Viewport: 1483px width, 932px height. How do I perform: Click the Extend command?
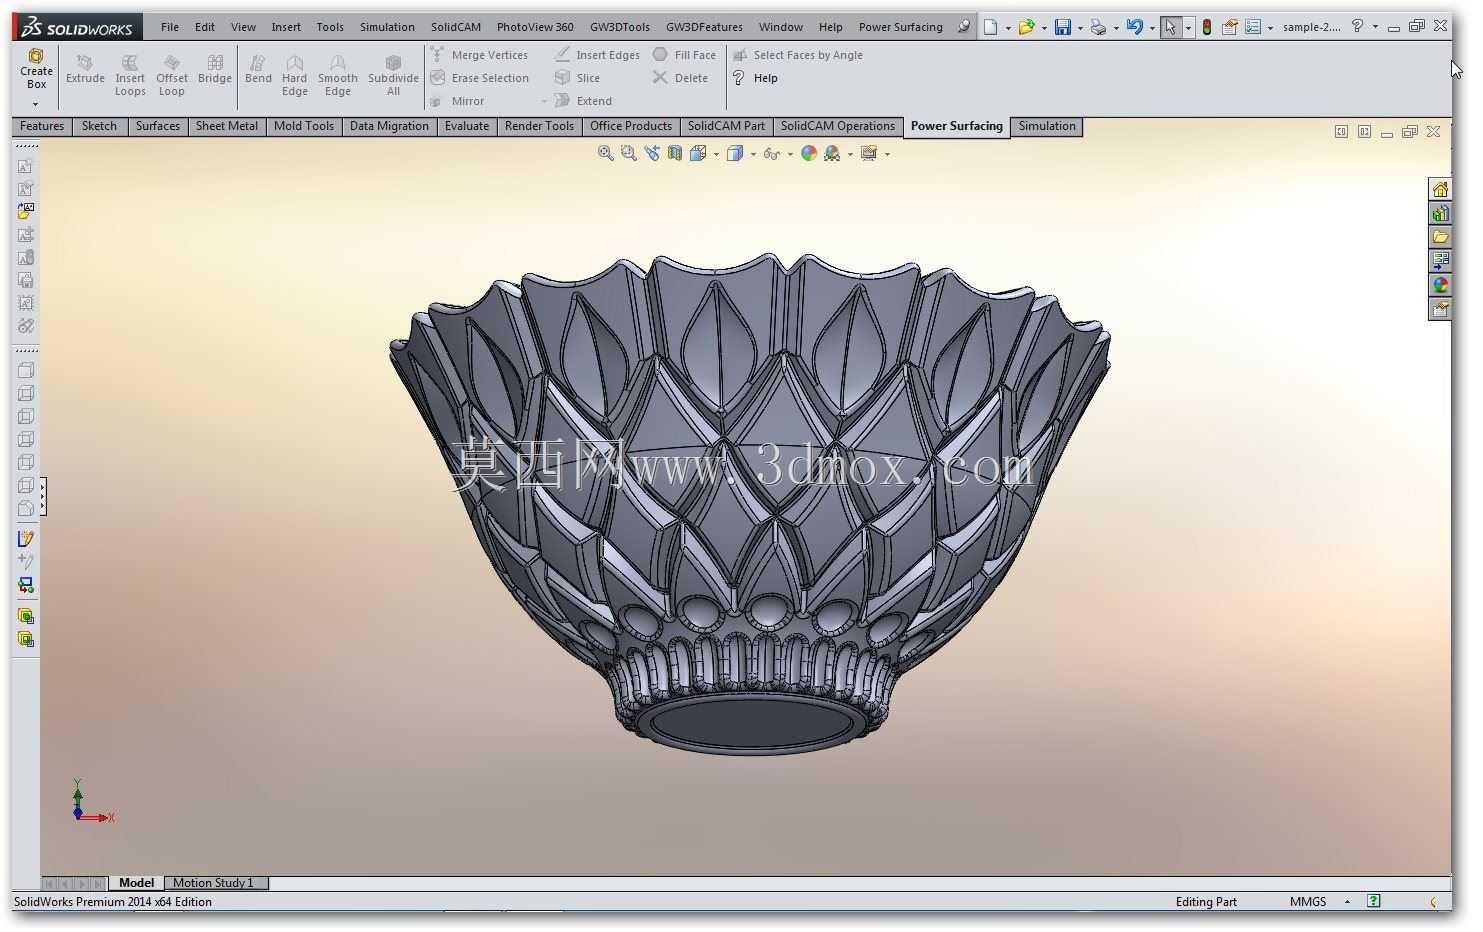pos(584,101)
